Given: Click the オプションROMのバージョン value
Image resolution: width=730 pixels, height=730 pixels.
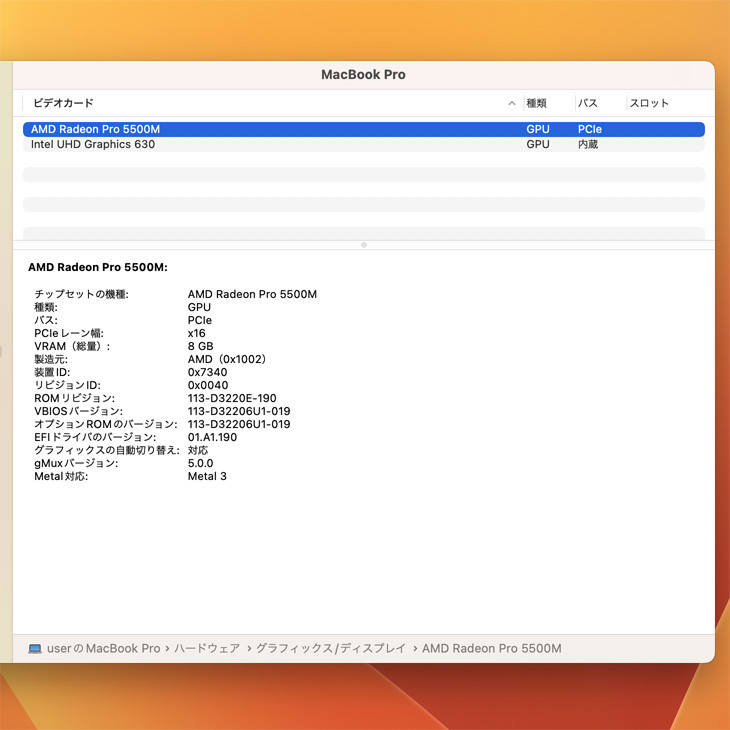Looking at the screenshot, I should point(239,425).
